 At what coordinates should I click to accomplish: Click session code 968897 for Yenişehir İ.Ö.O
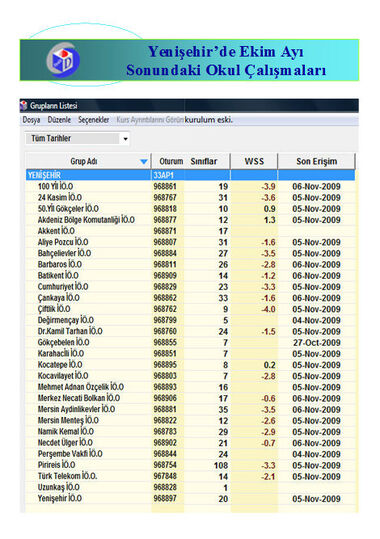tap(165, 498)
